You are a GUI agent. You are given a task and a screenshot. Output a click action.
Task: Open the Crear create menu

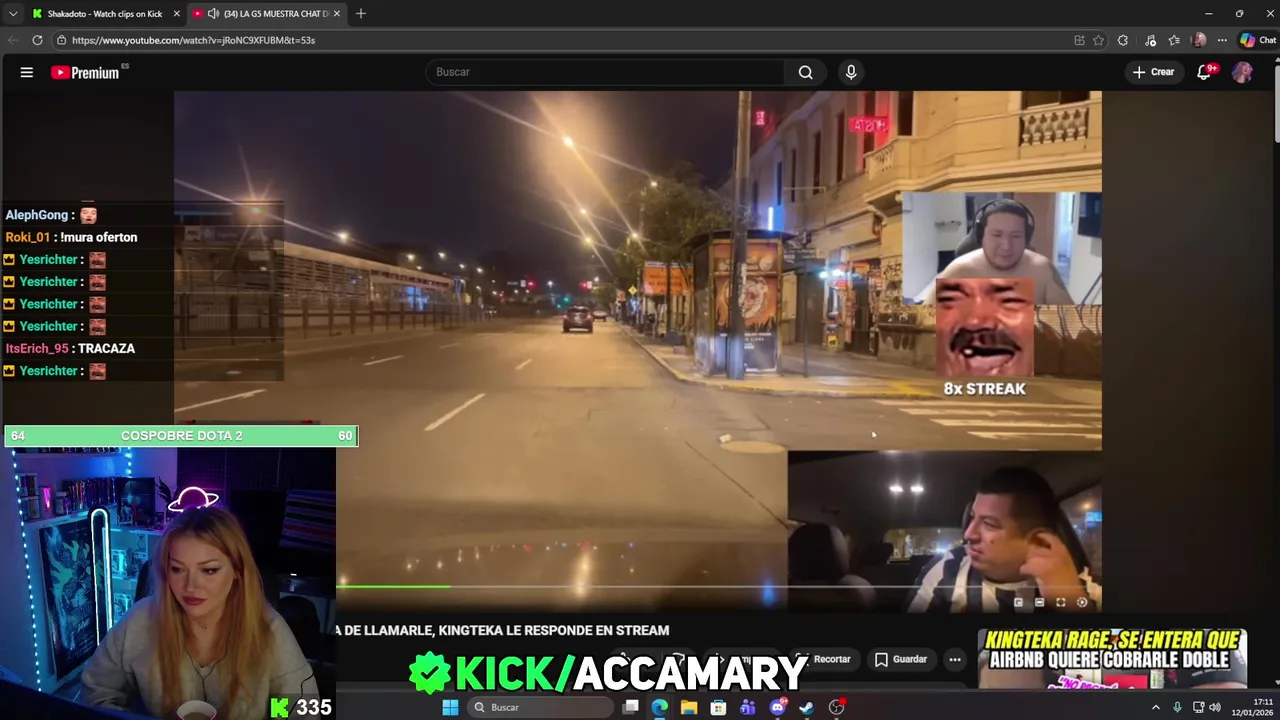click(x=1153, y=72)
